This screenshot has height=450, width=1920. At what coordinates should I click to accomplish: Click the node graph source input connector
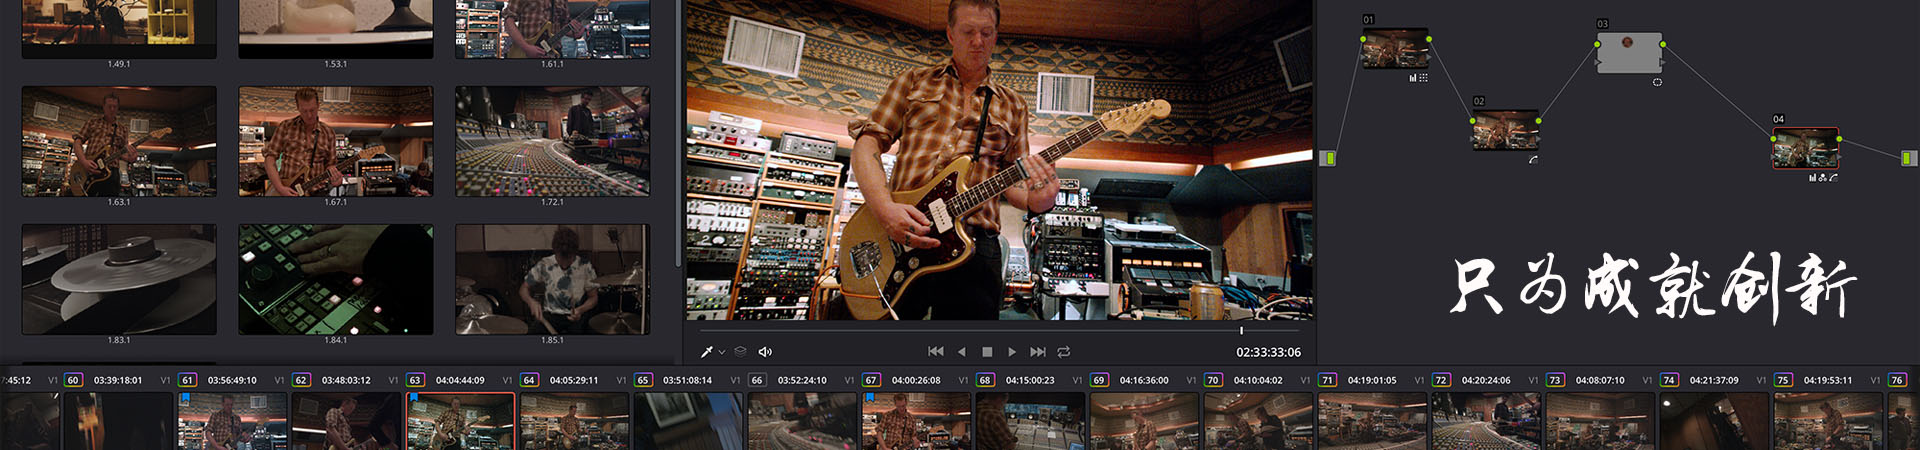1328,158
